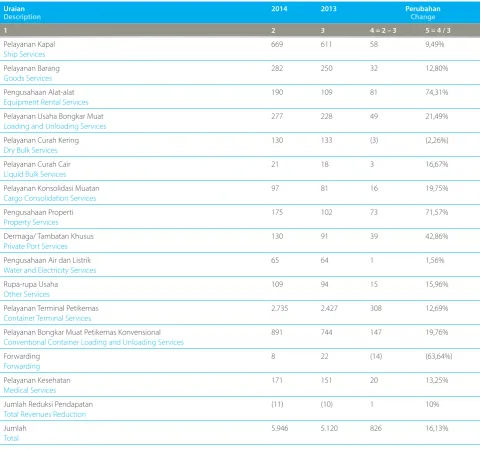The image size is (480, 450).
Task: Click negative percentage '(63,64%)'
Action: 439,356
